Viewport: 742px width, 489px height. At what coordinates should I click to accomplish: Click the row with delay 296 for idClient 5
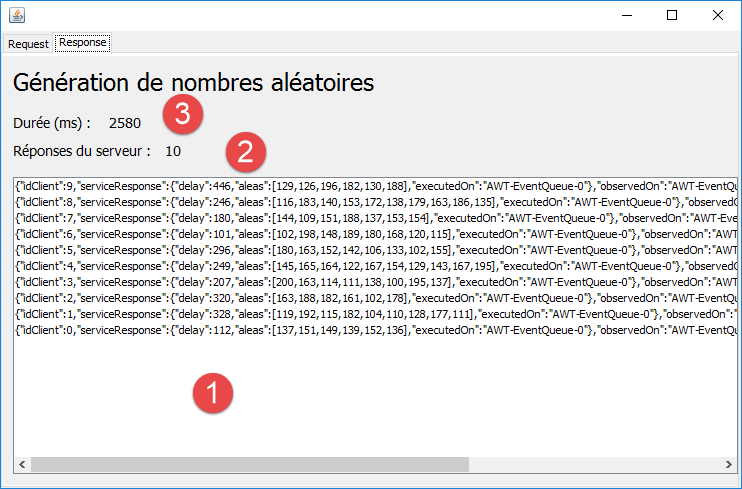pyautogui.click(x=300, y=250)
